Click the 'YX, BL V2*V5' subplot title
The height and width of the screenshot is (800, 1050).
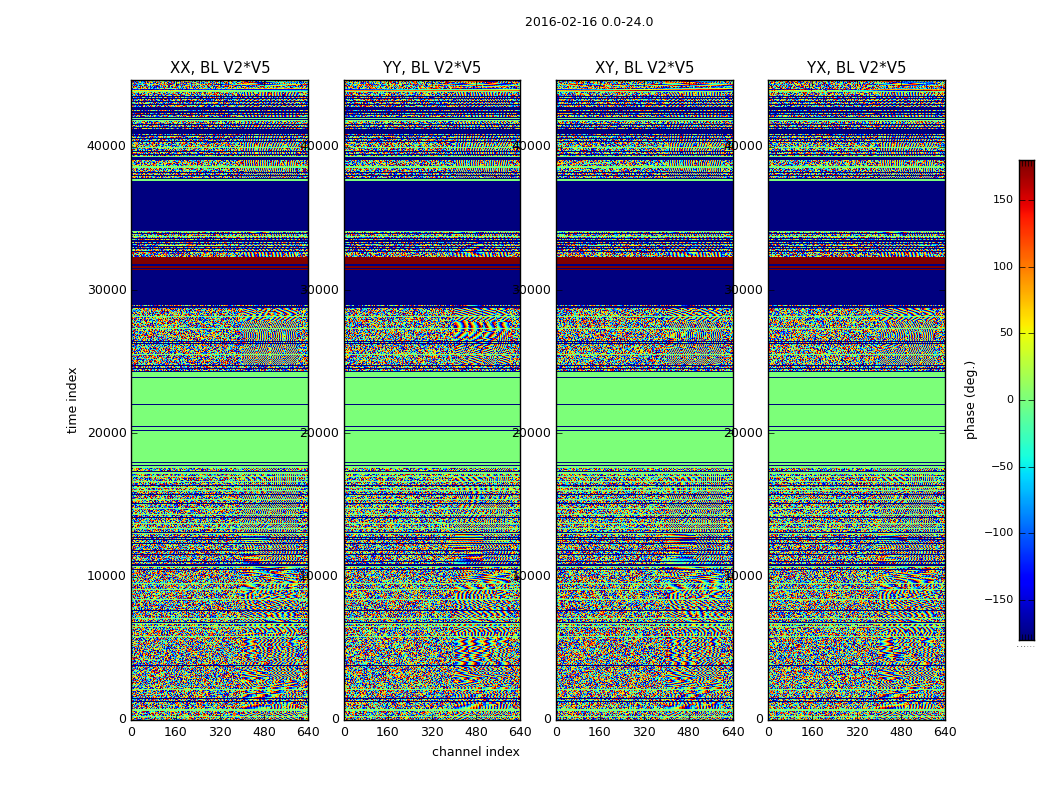tap(856, 68)
